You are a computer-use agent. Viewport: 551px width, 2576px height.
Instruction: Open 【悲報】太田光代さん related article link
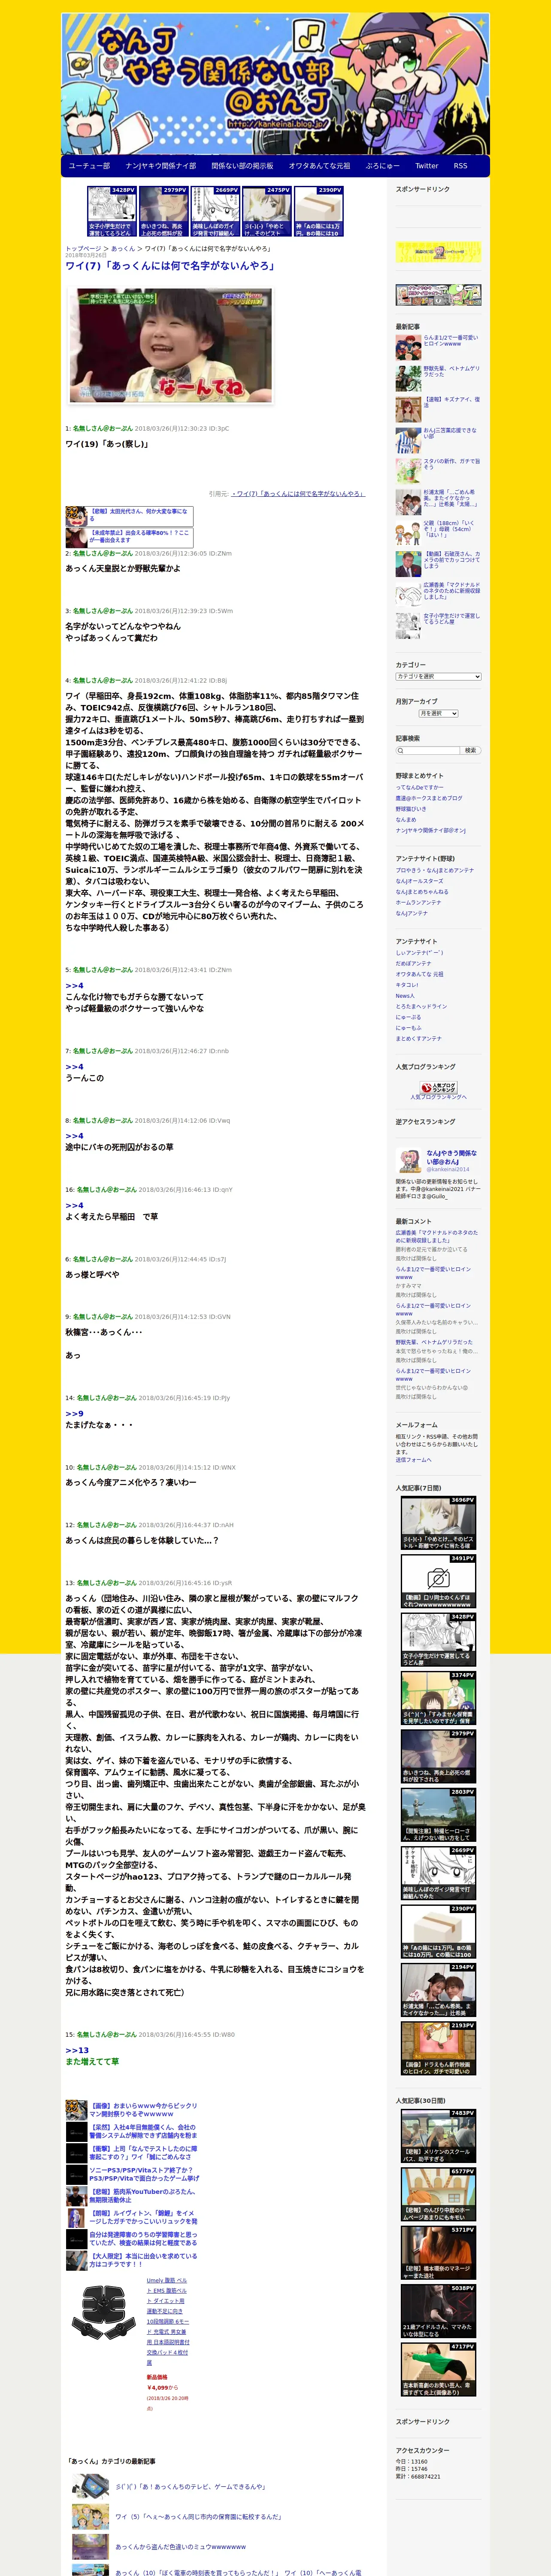coord(138,515)
